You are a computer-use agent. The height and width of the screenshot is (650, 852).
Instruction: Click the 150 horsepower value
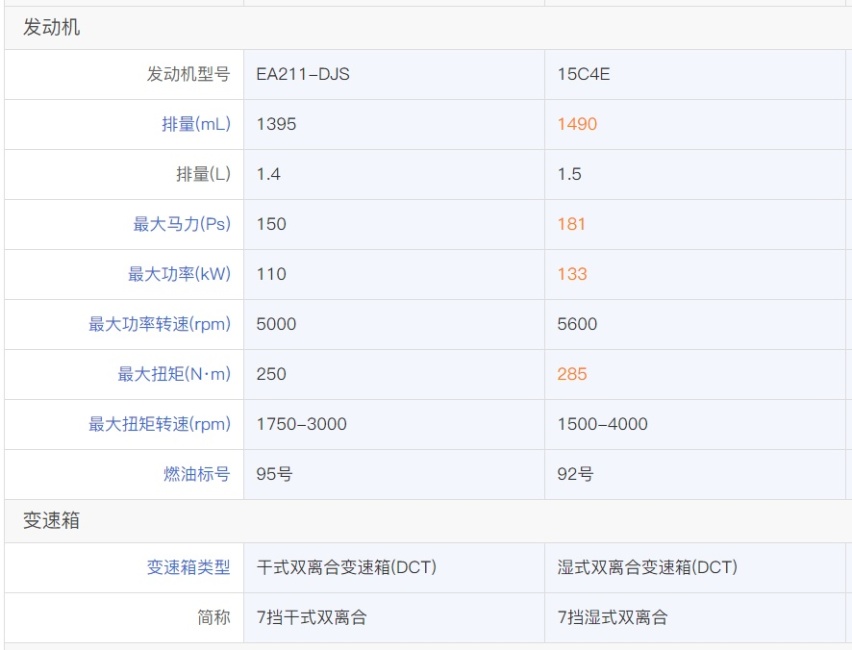(x=271, y=224)
